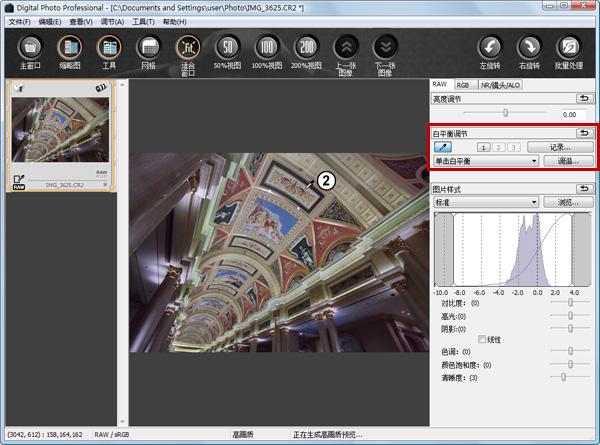Open the Click White Balance (单击白平衡) dropdown
The width and height of the screenshot is (600, 445).
coord(486,161)
